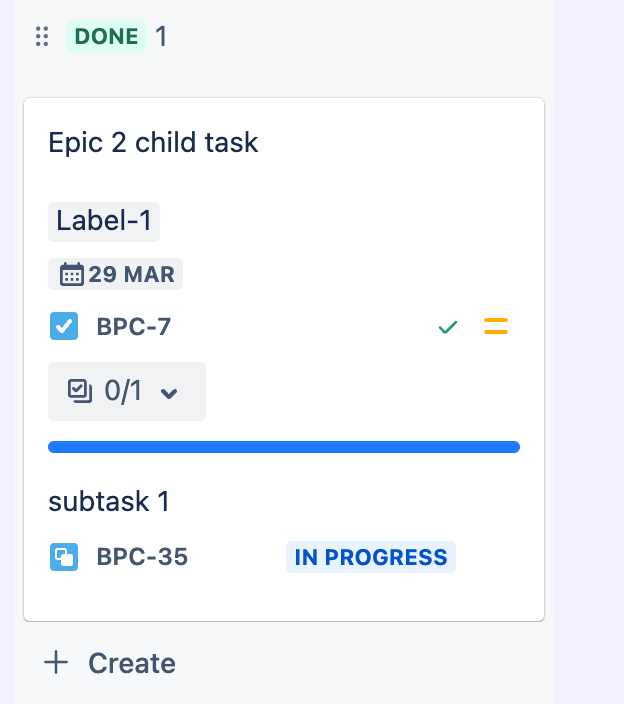Open subtask key BPC-35
The image size is (624, 704).
click(x=142, y=557)
